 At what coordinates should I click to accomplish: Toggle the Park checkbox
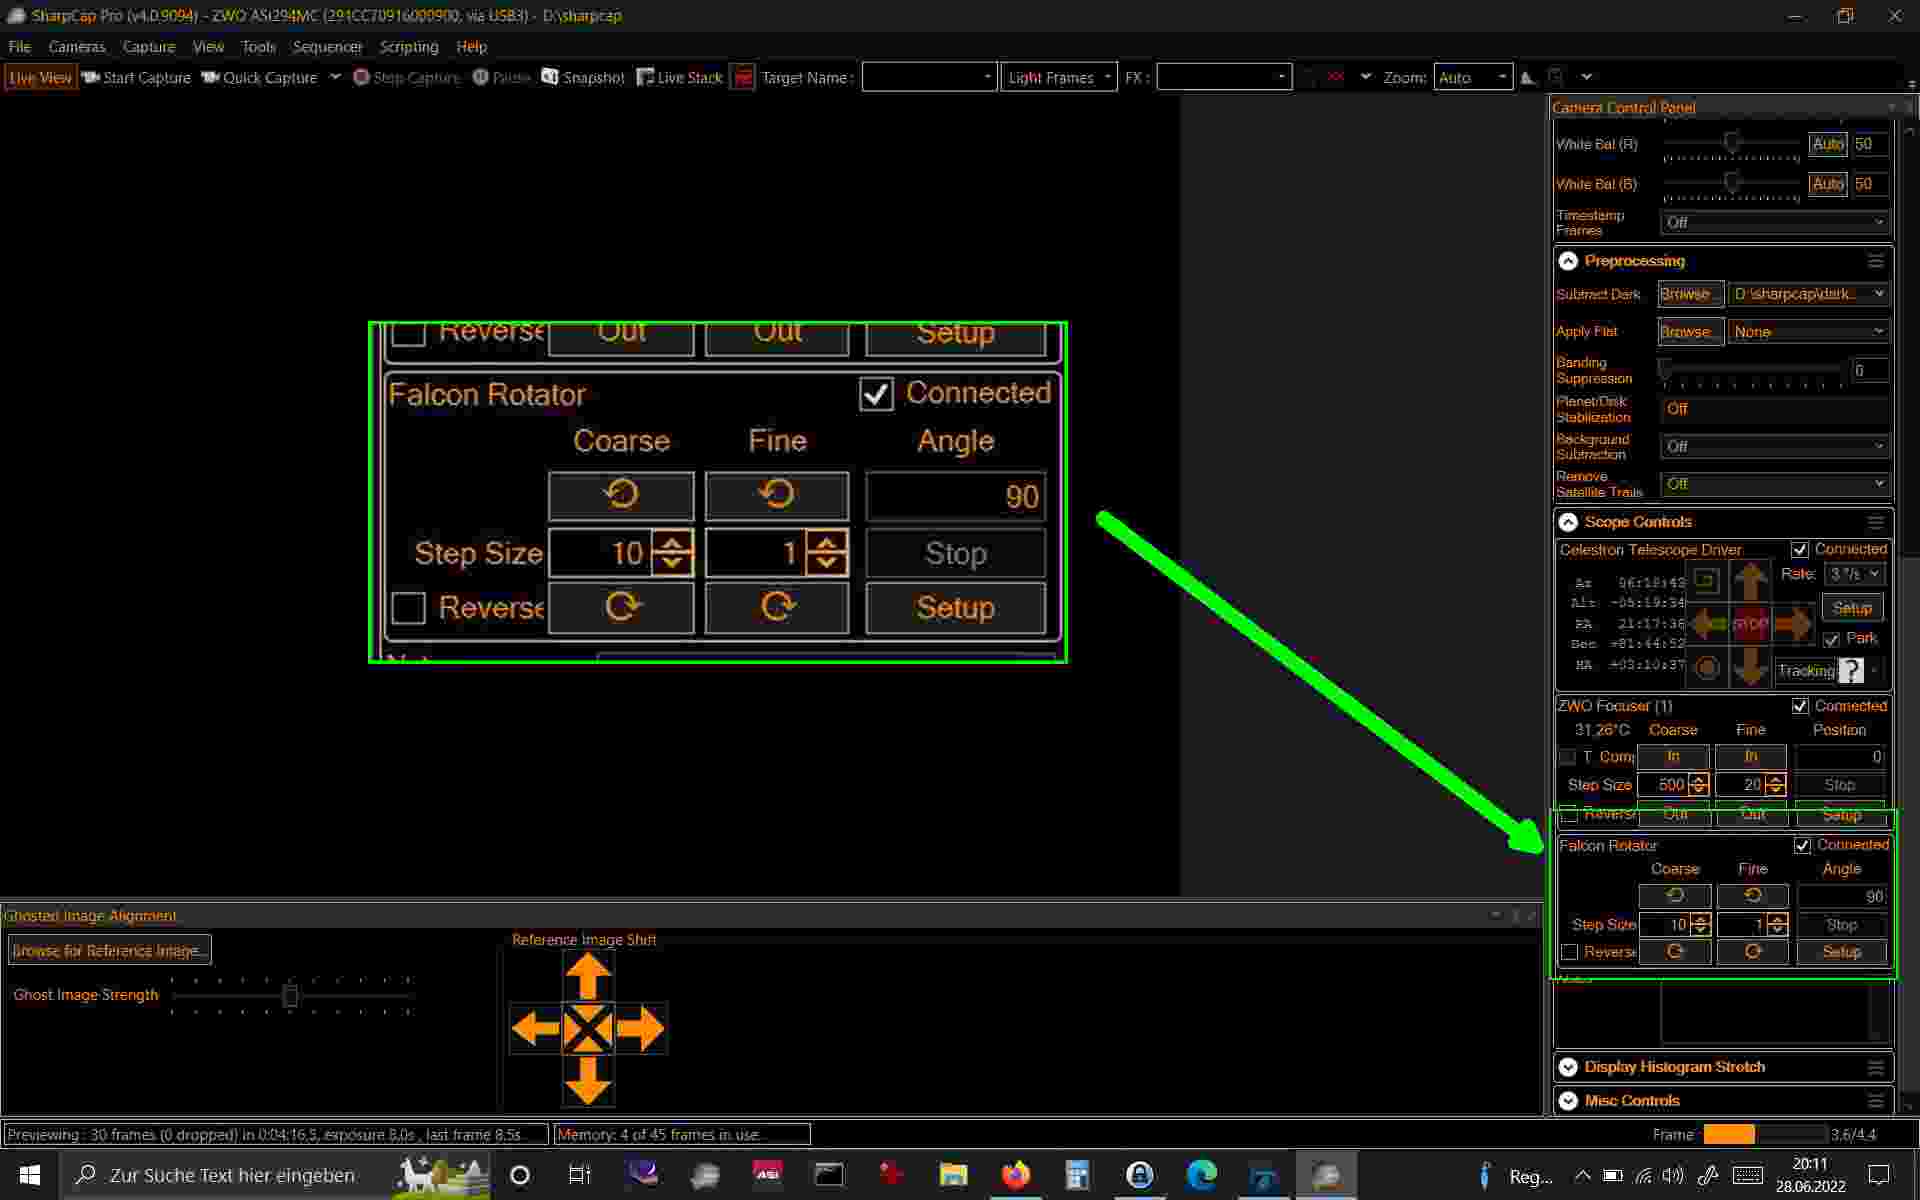pyautogui.click(x=1832, y=639)
